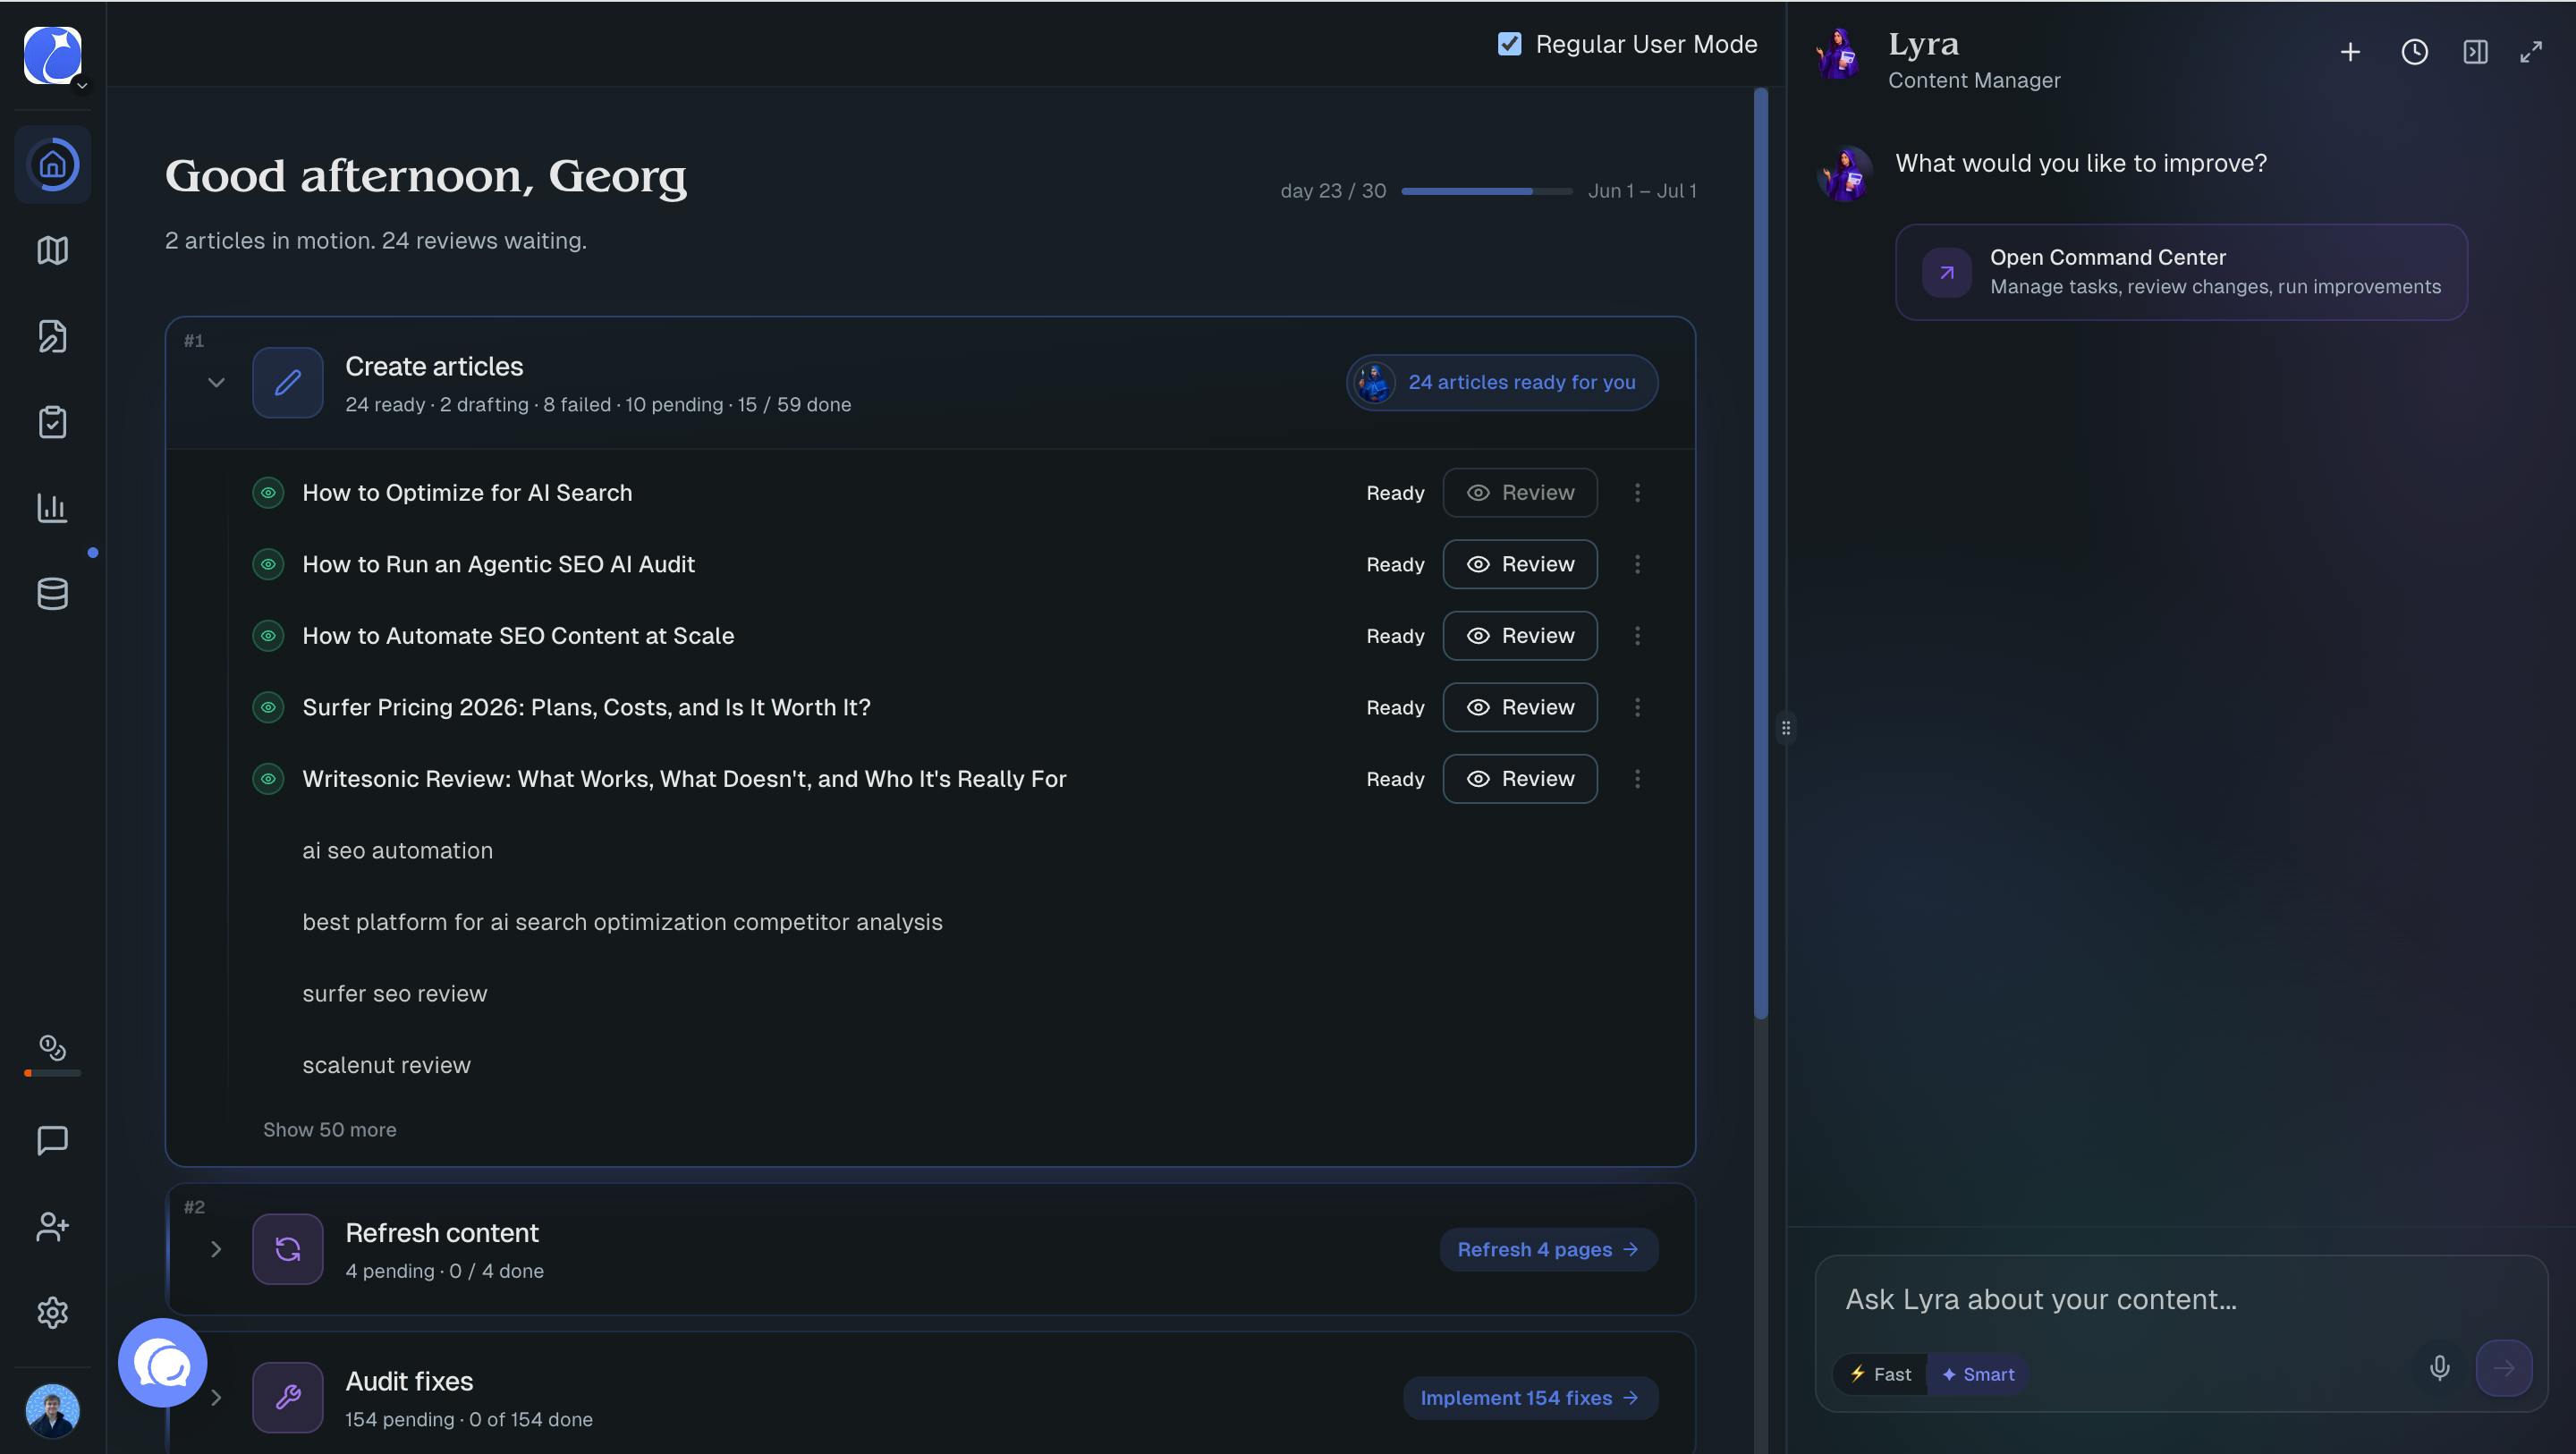Open more options for Automate SEO Content row
The width and height of the screenshot is (2576, 1454).
1637,636
